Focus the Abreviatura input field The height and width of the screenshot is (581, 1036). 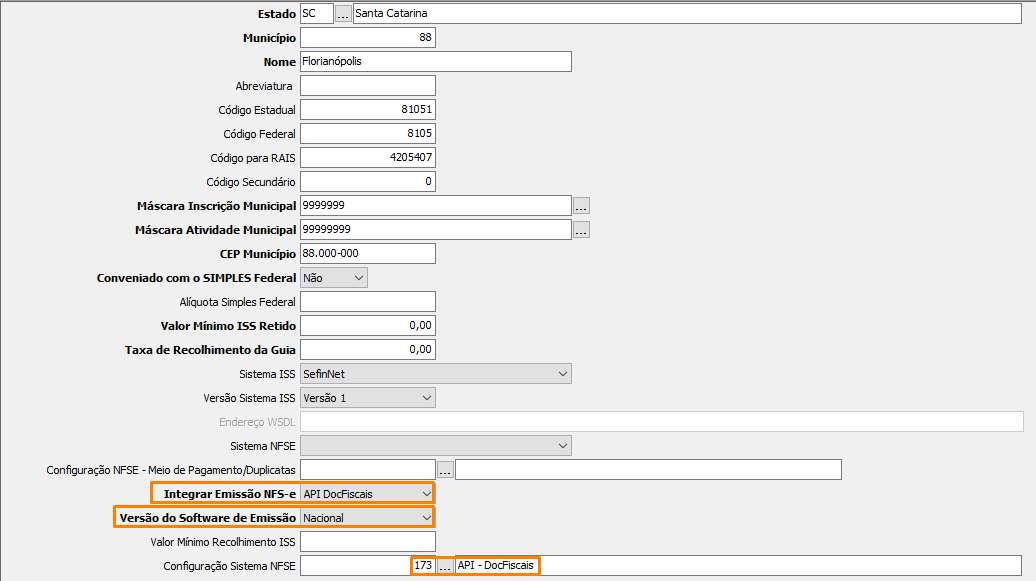[367, 86]
